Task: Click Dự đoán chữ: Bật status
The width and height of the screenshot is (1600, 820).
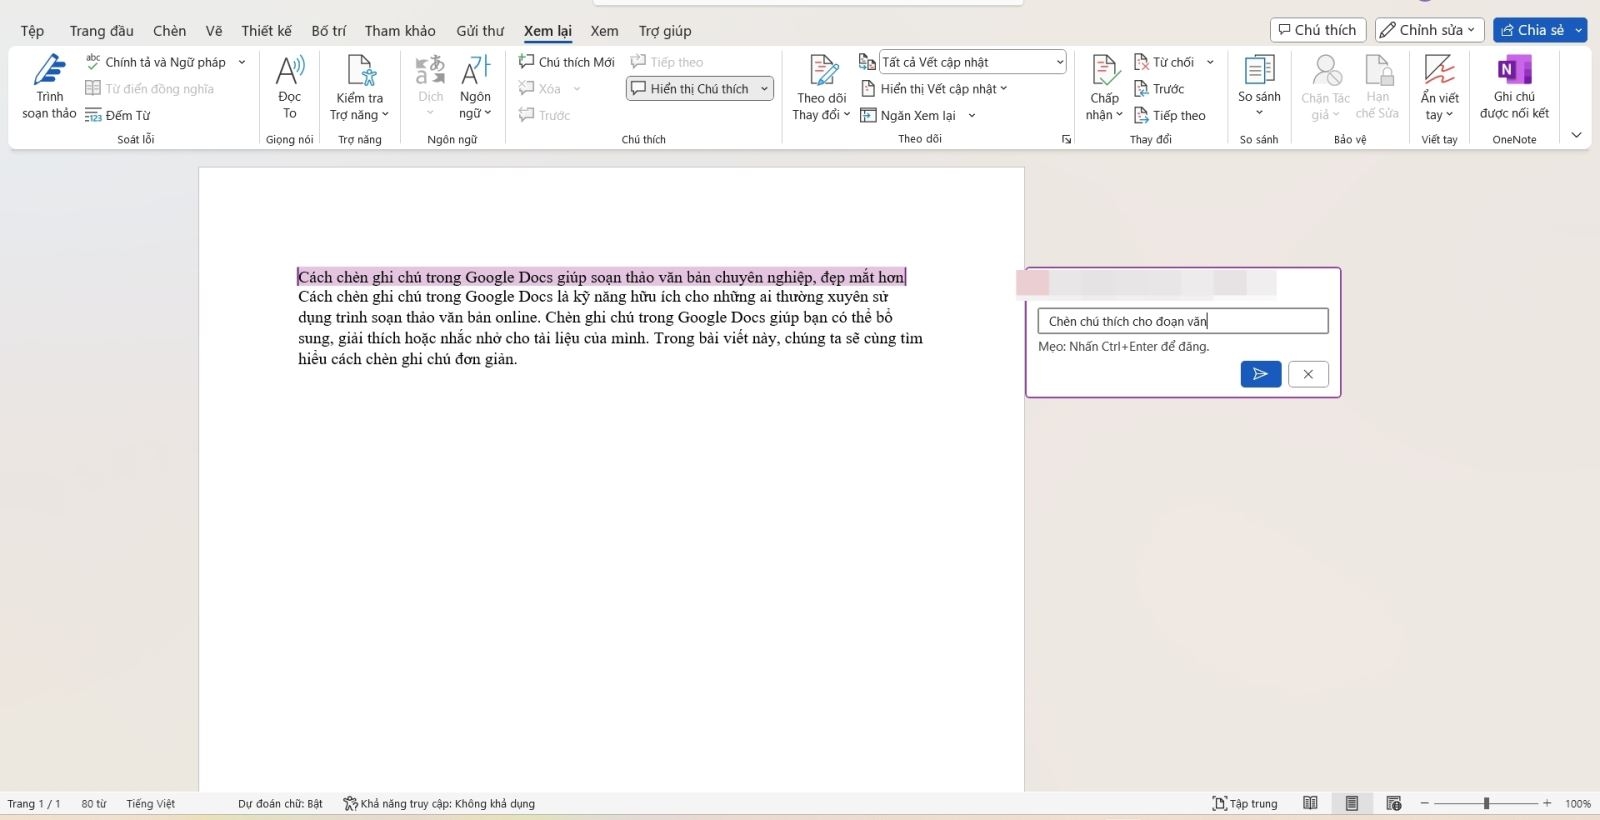Action: tap(280, 804)
